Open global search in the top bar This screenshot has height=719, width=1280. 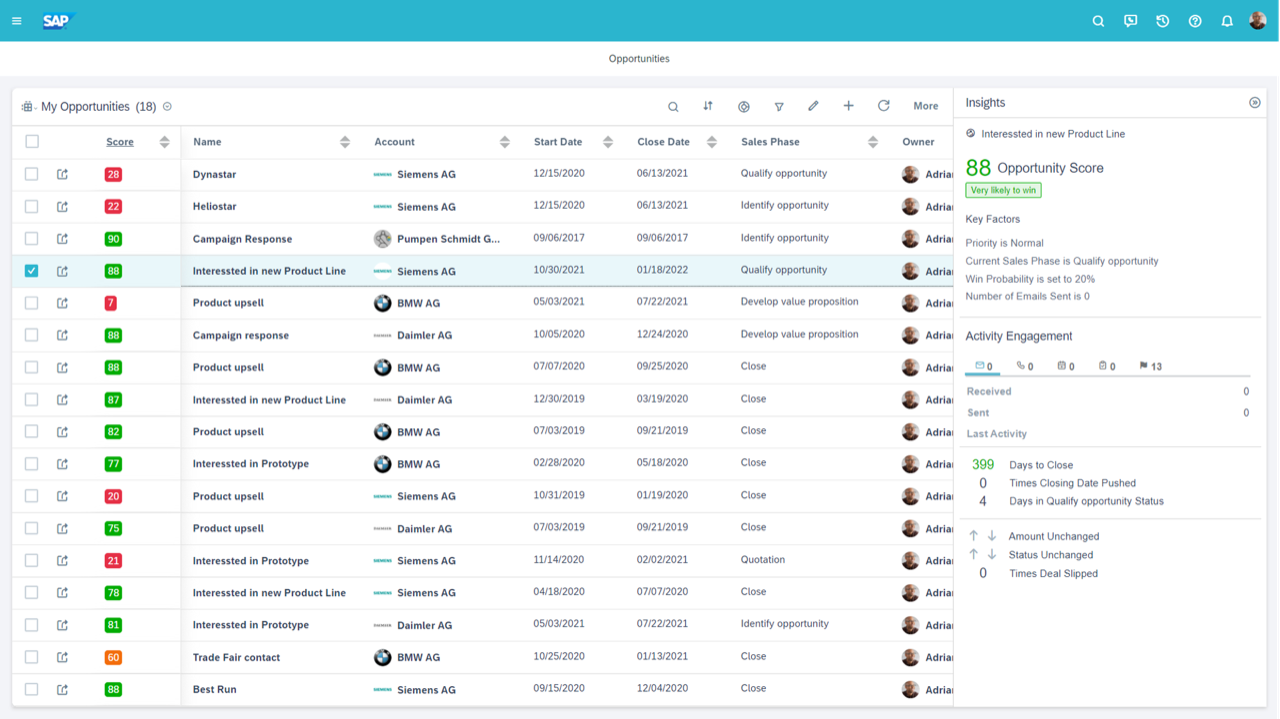[x=1098, y=21]
